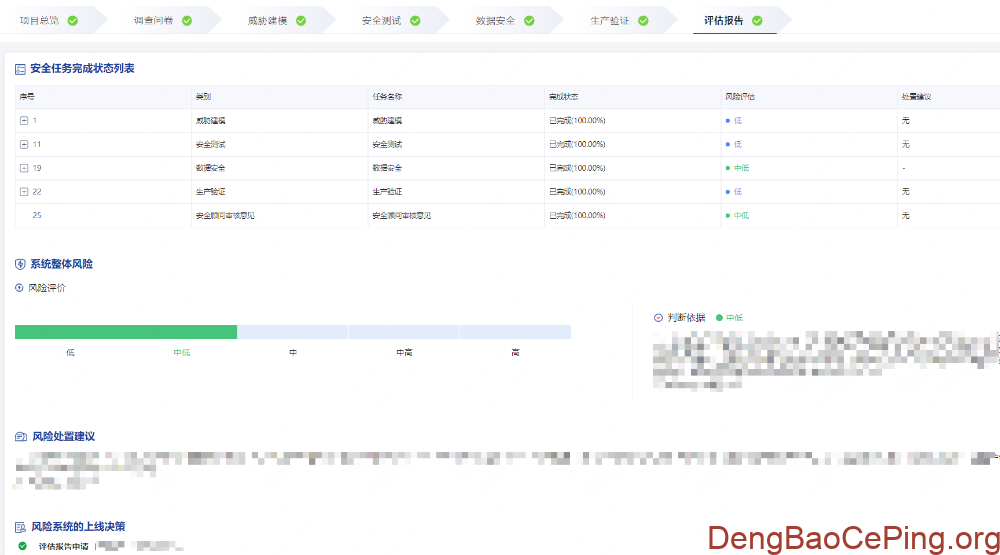The height and width of the screenshot is (555, 1000).
Task: Collapse row 1 威胁建模 with its toggle
Action: (24, 121)
